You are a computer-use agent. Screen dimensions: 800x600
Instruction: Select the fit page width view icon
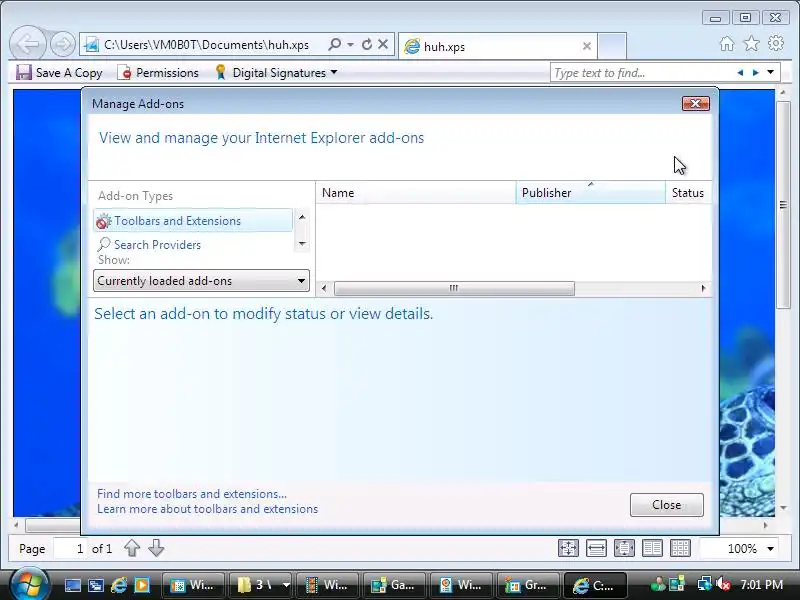596,548
